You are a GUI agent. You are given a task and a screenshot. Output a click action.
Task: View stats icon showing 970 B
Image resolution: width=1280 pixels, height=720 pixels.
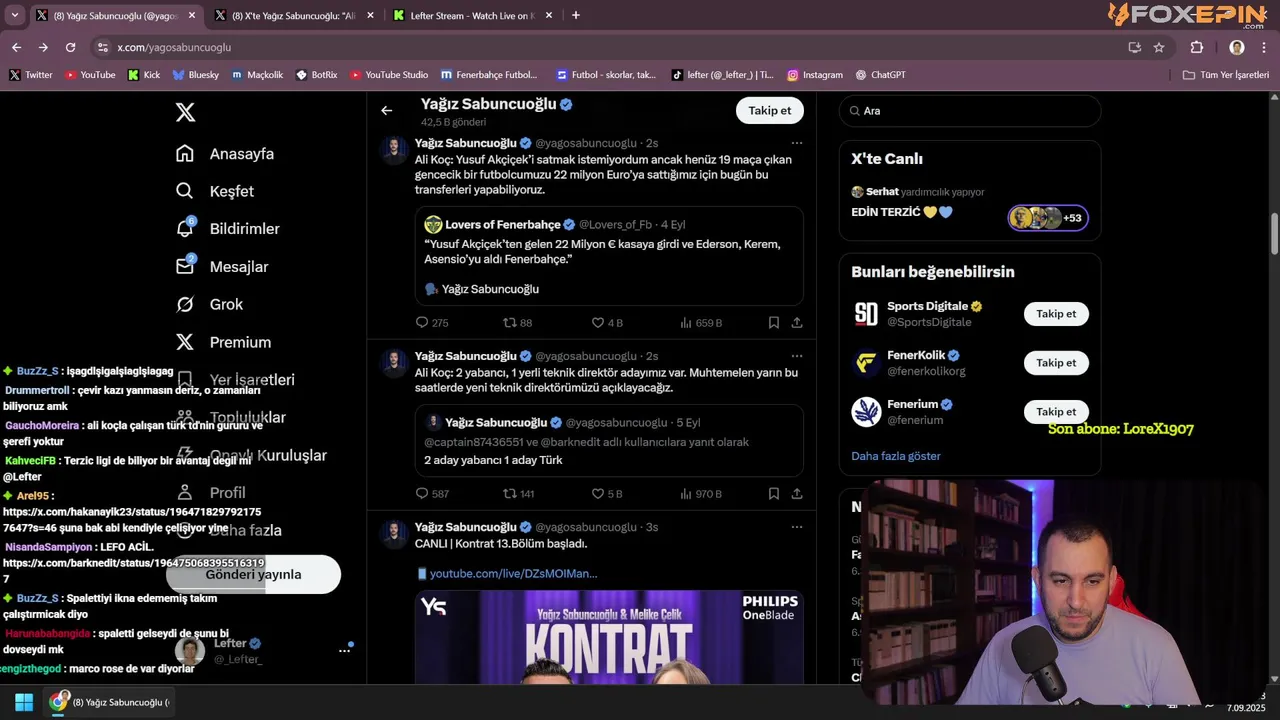pos(686,494)
